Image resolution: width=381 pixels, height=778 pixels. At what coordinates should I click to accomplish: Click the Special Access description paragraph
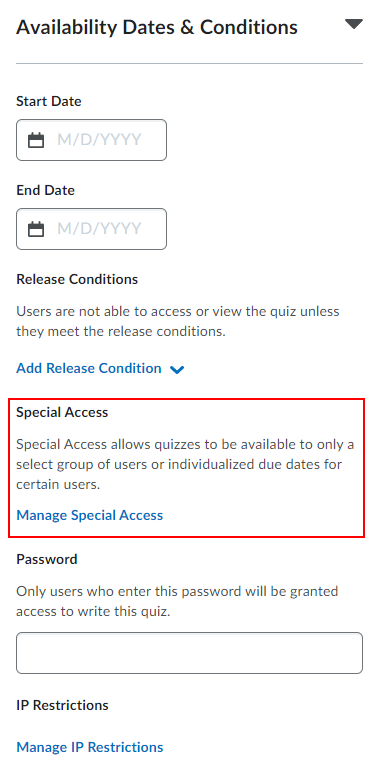[185, 464]
